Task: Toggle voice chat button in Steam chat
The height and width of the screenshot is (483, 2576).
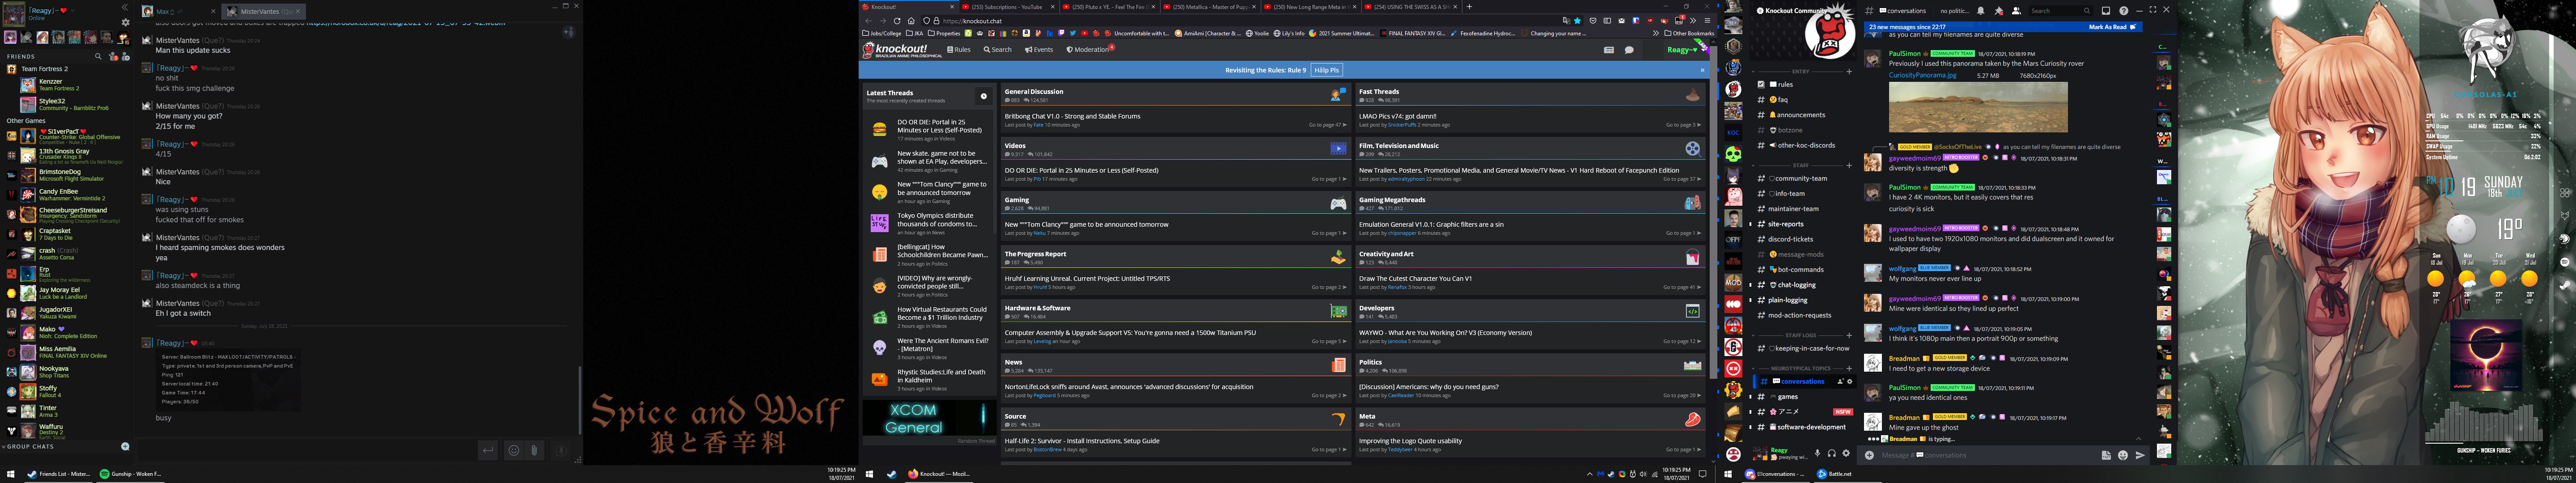Action: pyautogui.click(x=560, y=450)
